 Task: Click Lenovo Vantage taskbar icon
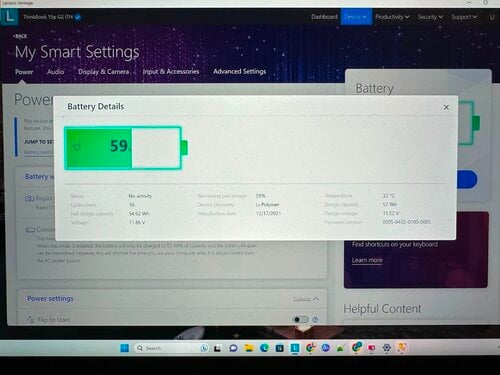pos(295,348)
